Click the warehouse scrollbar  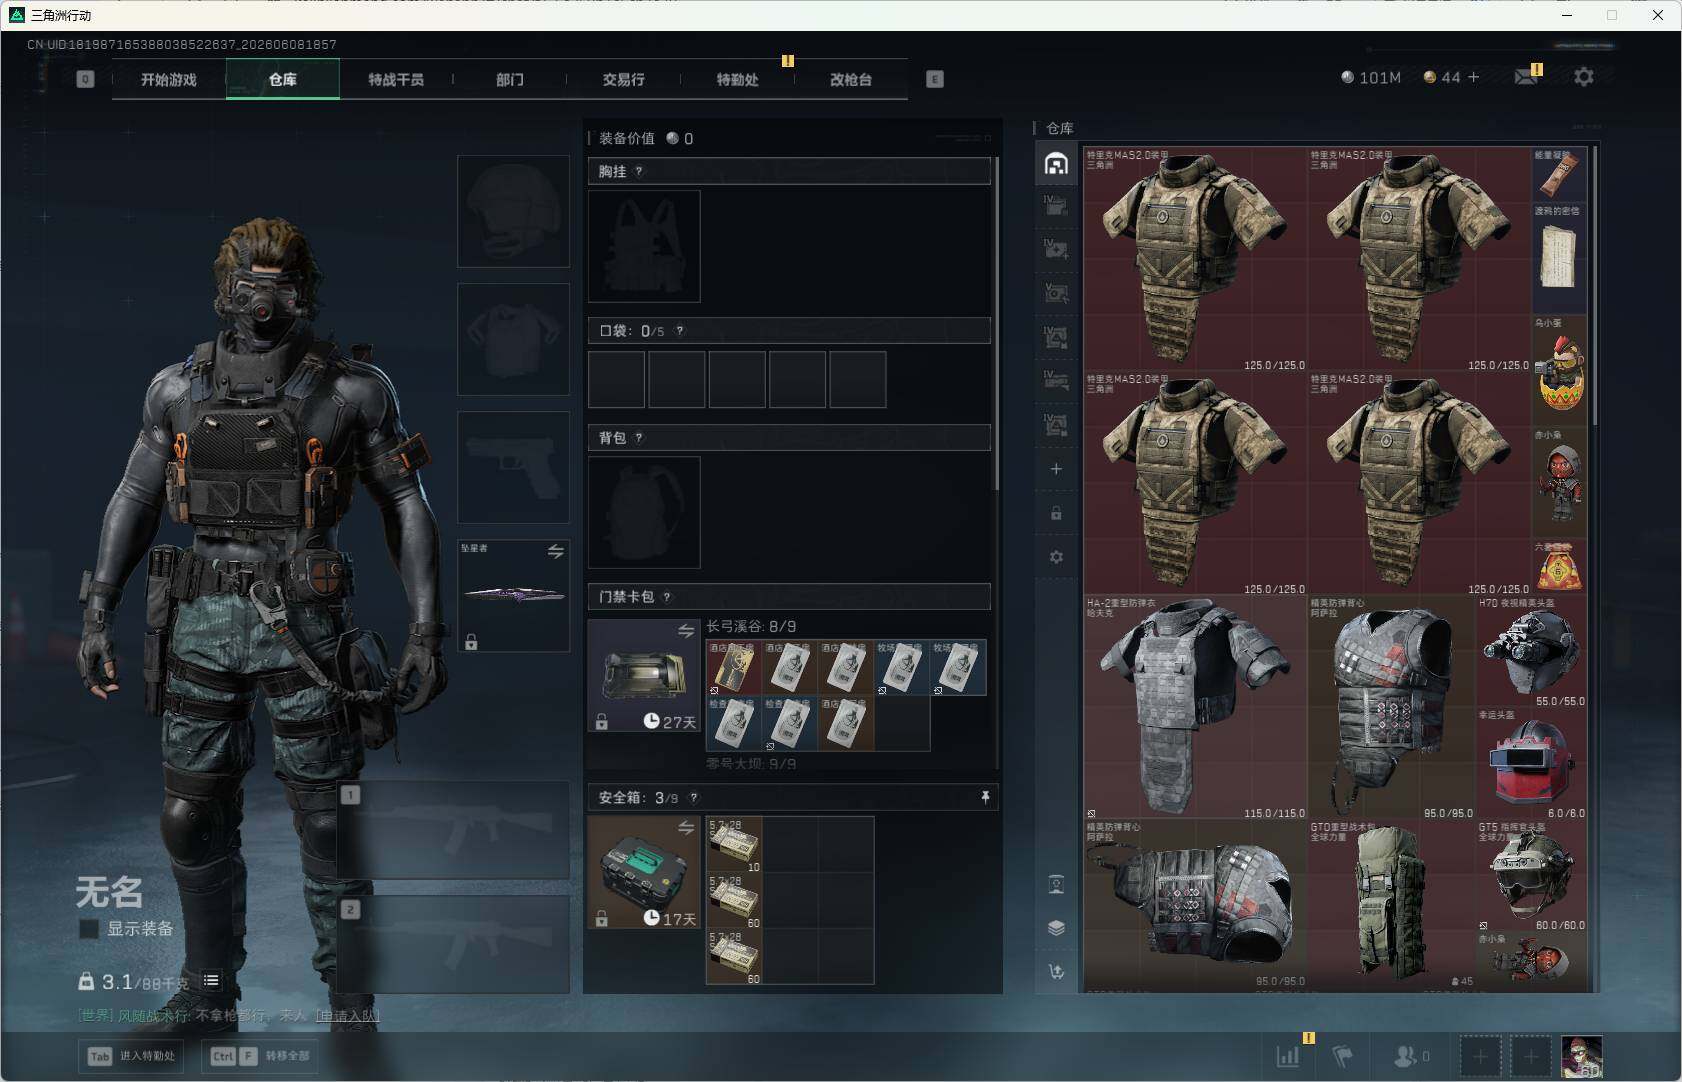coord(1594,286)
